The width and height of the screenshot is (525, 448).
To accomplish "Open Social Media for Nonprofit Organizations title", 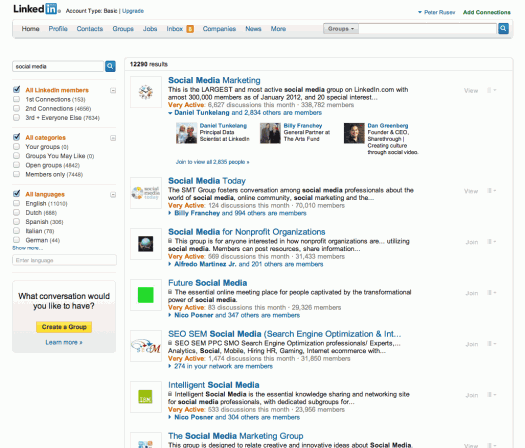I will coord(246,232).
